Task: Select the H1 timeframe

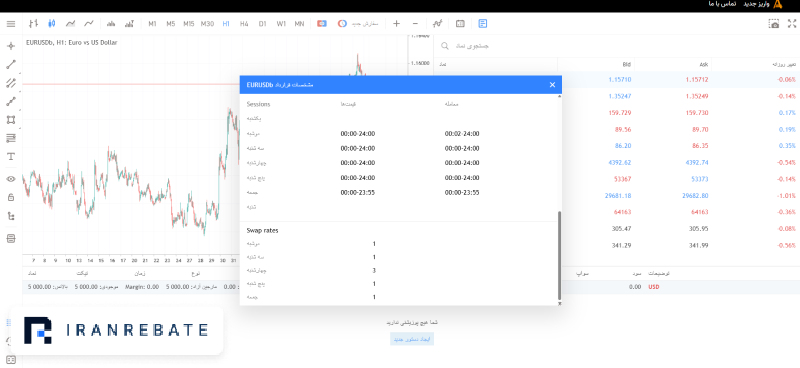Action: (226, 23)
